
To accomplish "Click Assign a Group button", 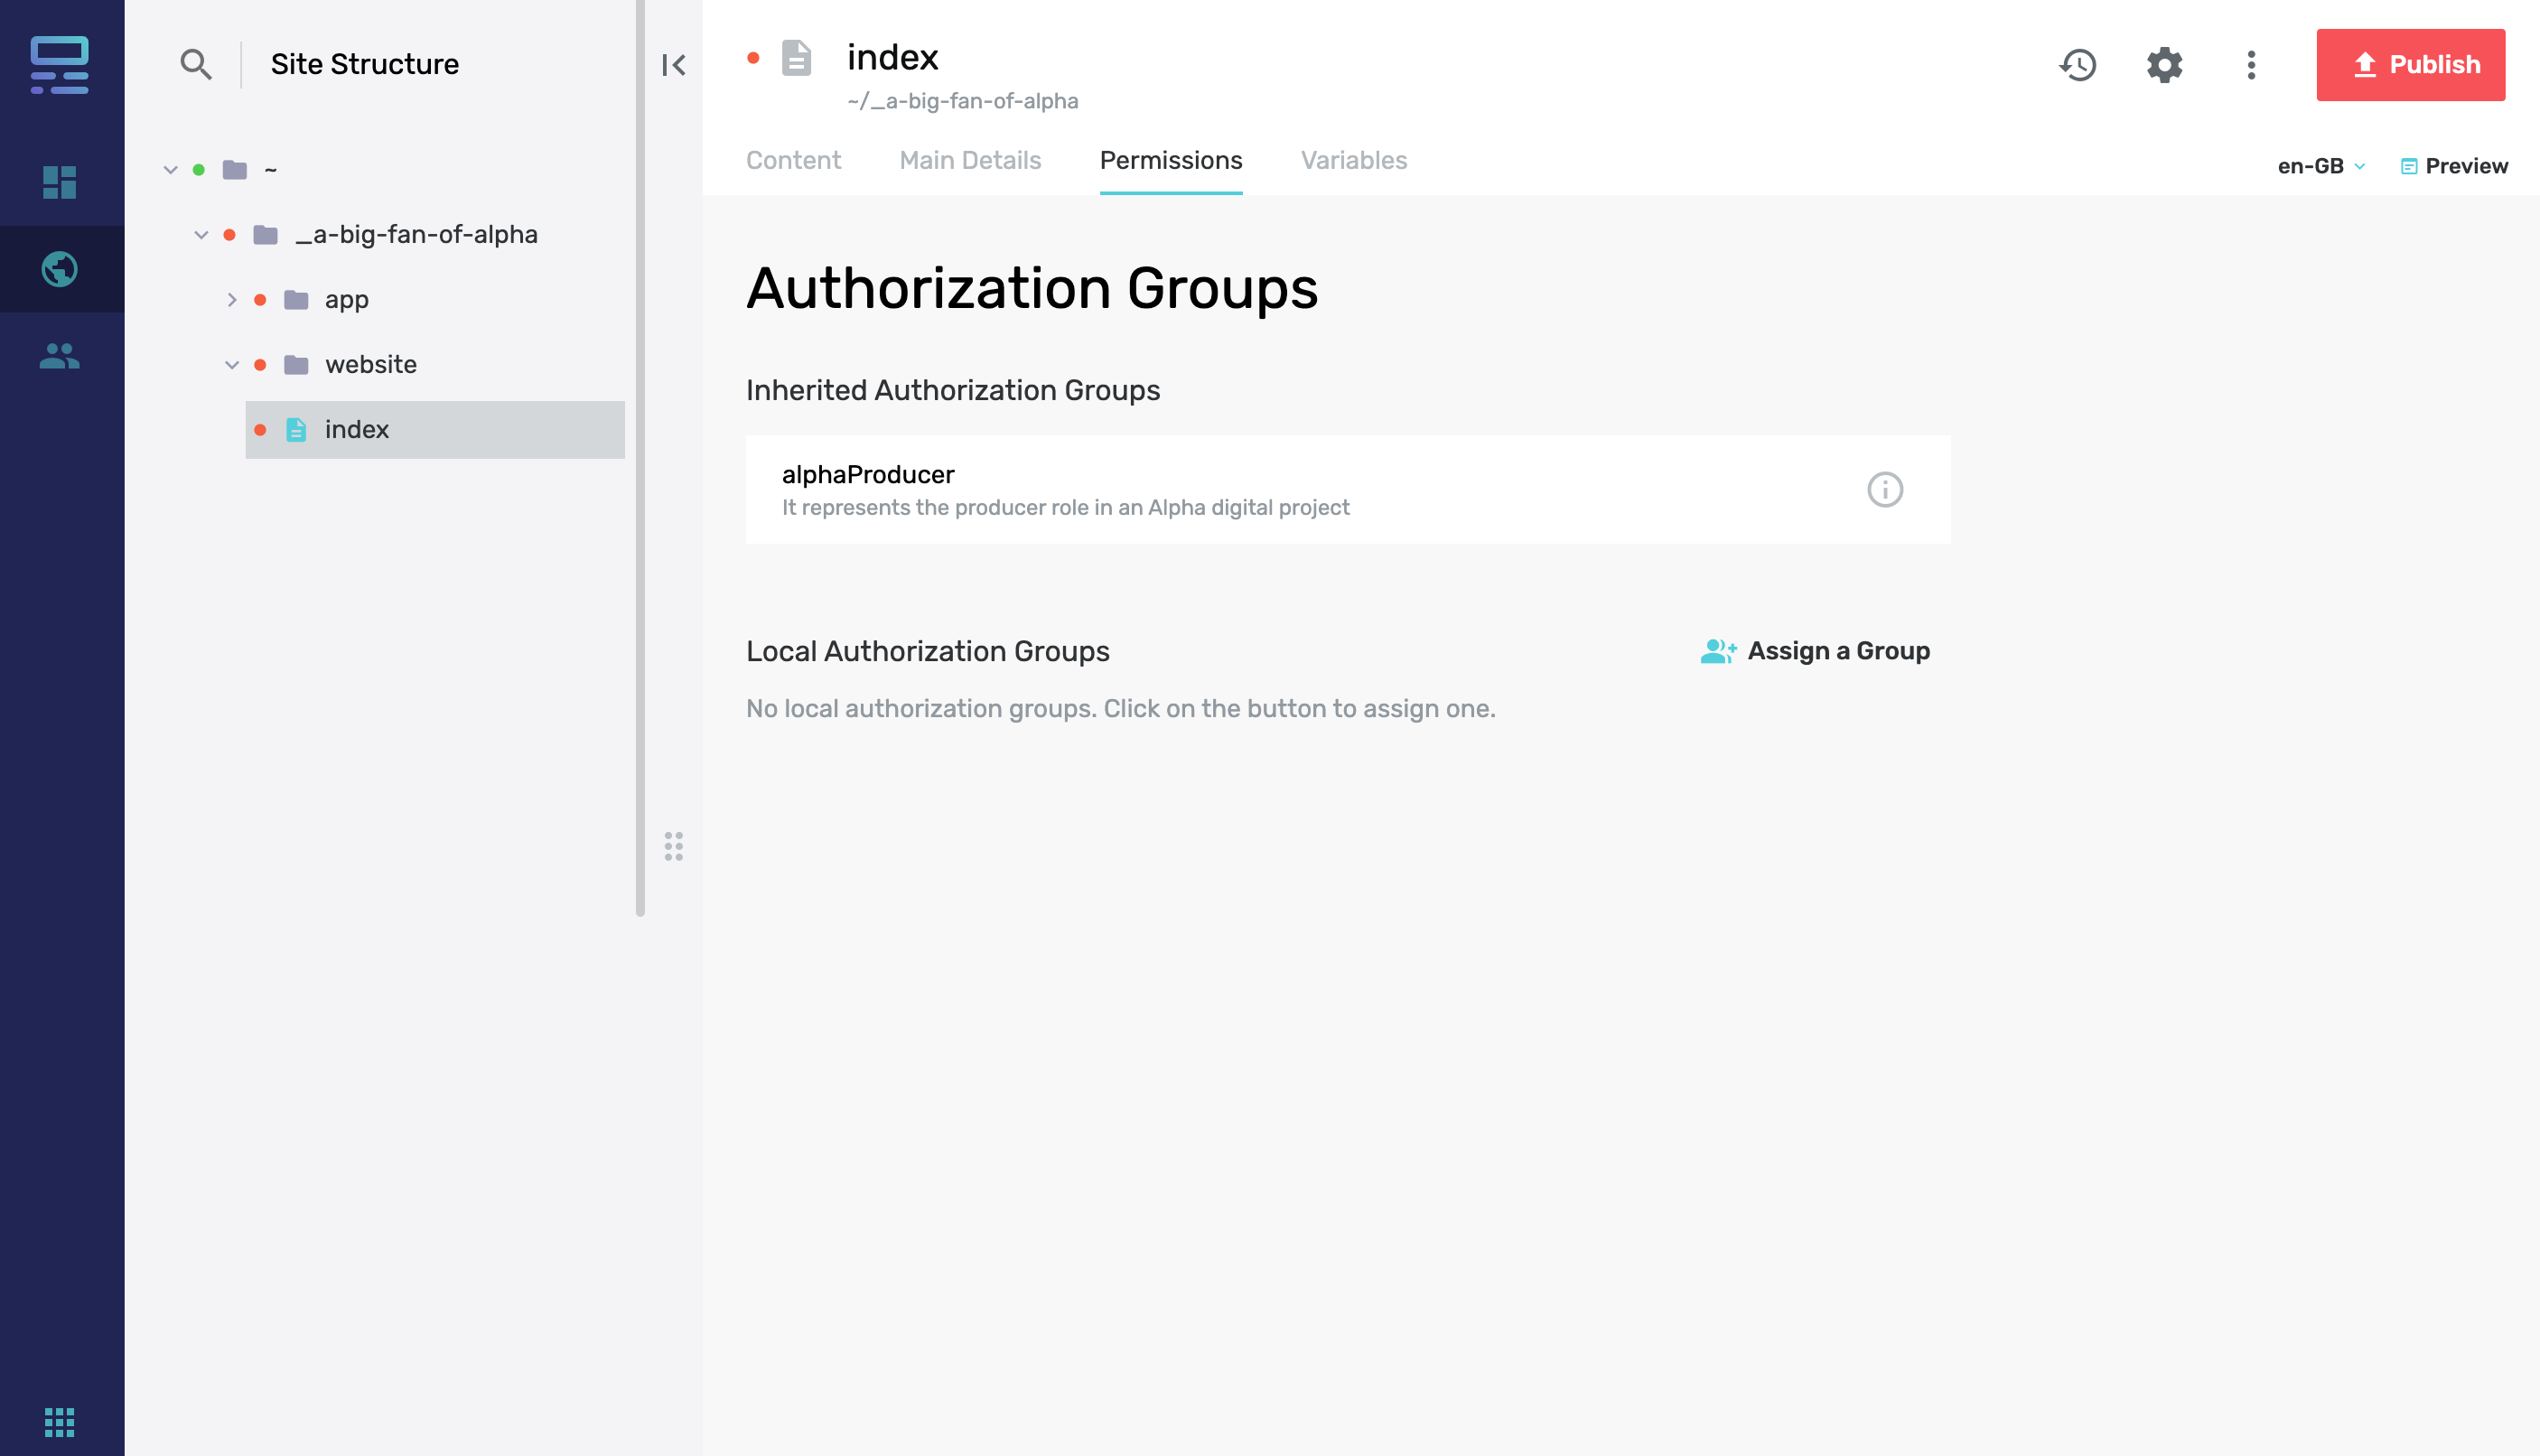I will click(x=1815, y=651).
